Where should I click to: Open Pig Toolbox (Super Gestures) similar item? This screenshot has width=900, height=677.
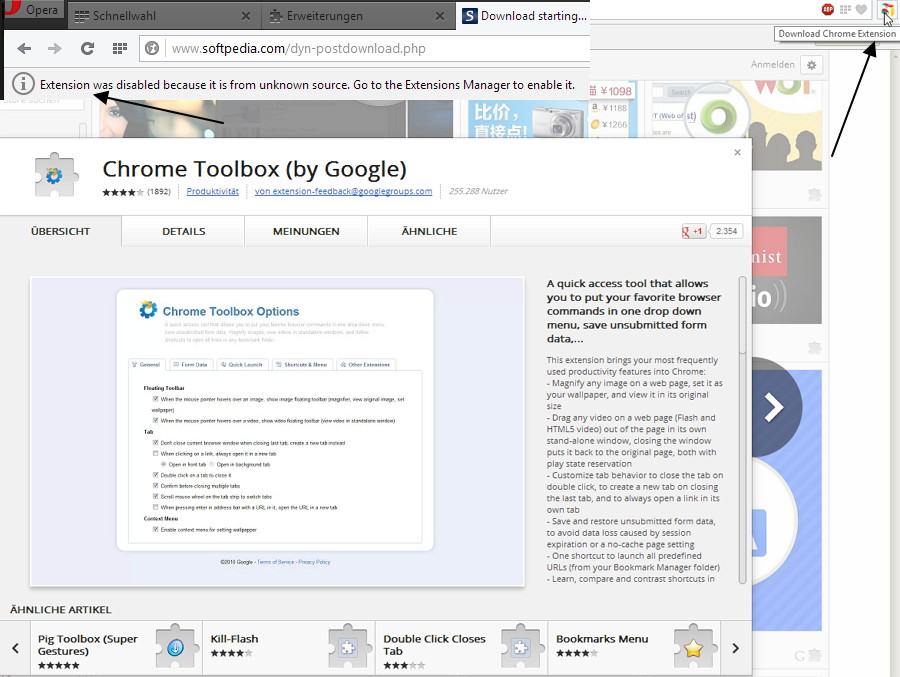tap(117, 648)
